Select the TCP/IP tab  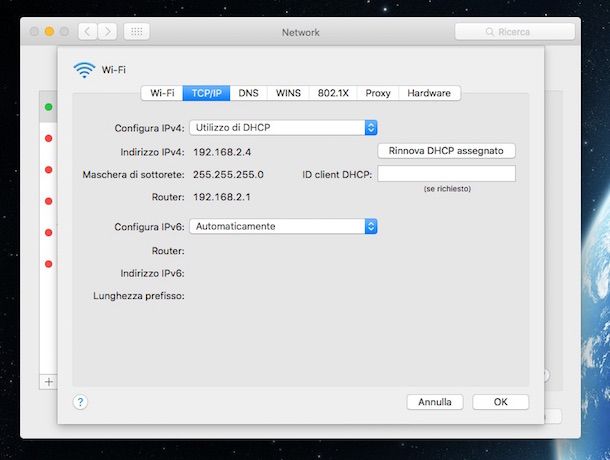207,93
